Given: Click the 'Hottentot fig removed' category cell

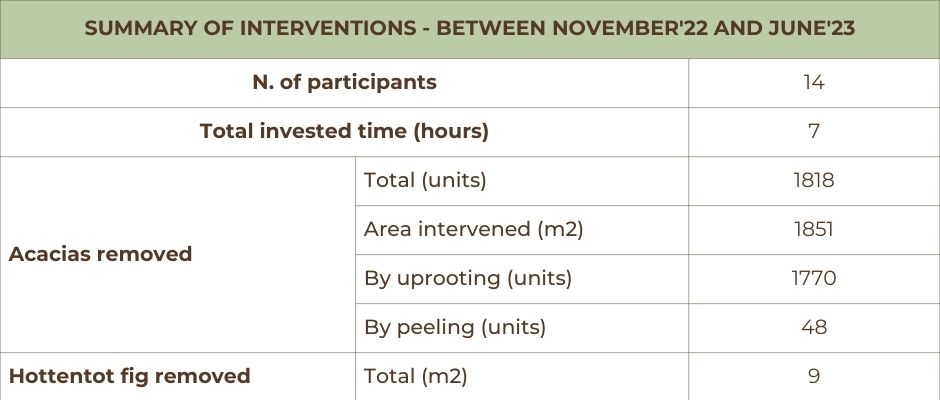Looking at the screenshot, I should 129,376.
